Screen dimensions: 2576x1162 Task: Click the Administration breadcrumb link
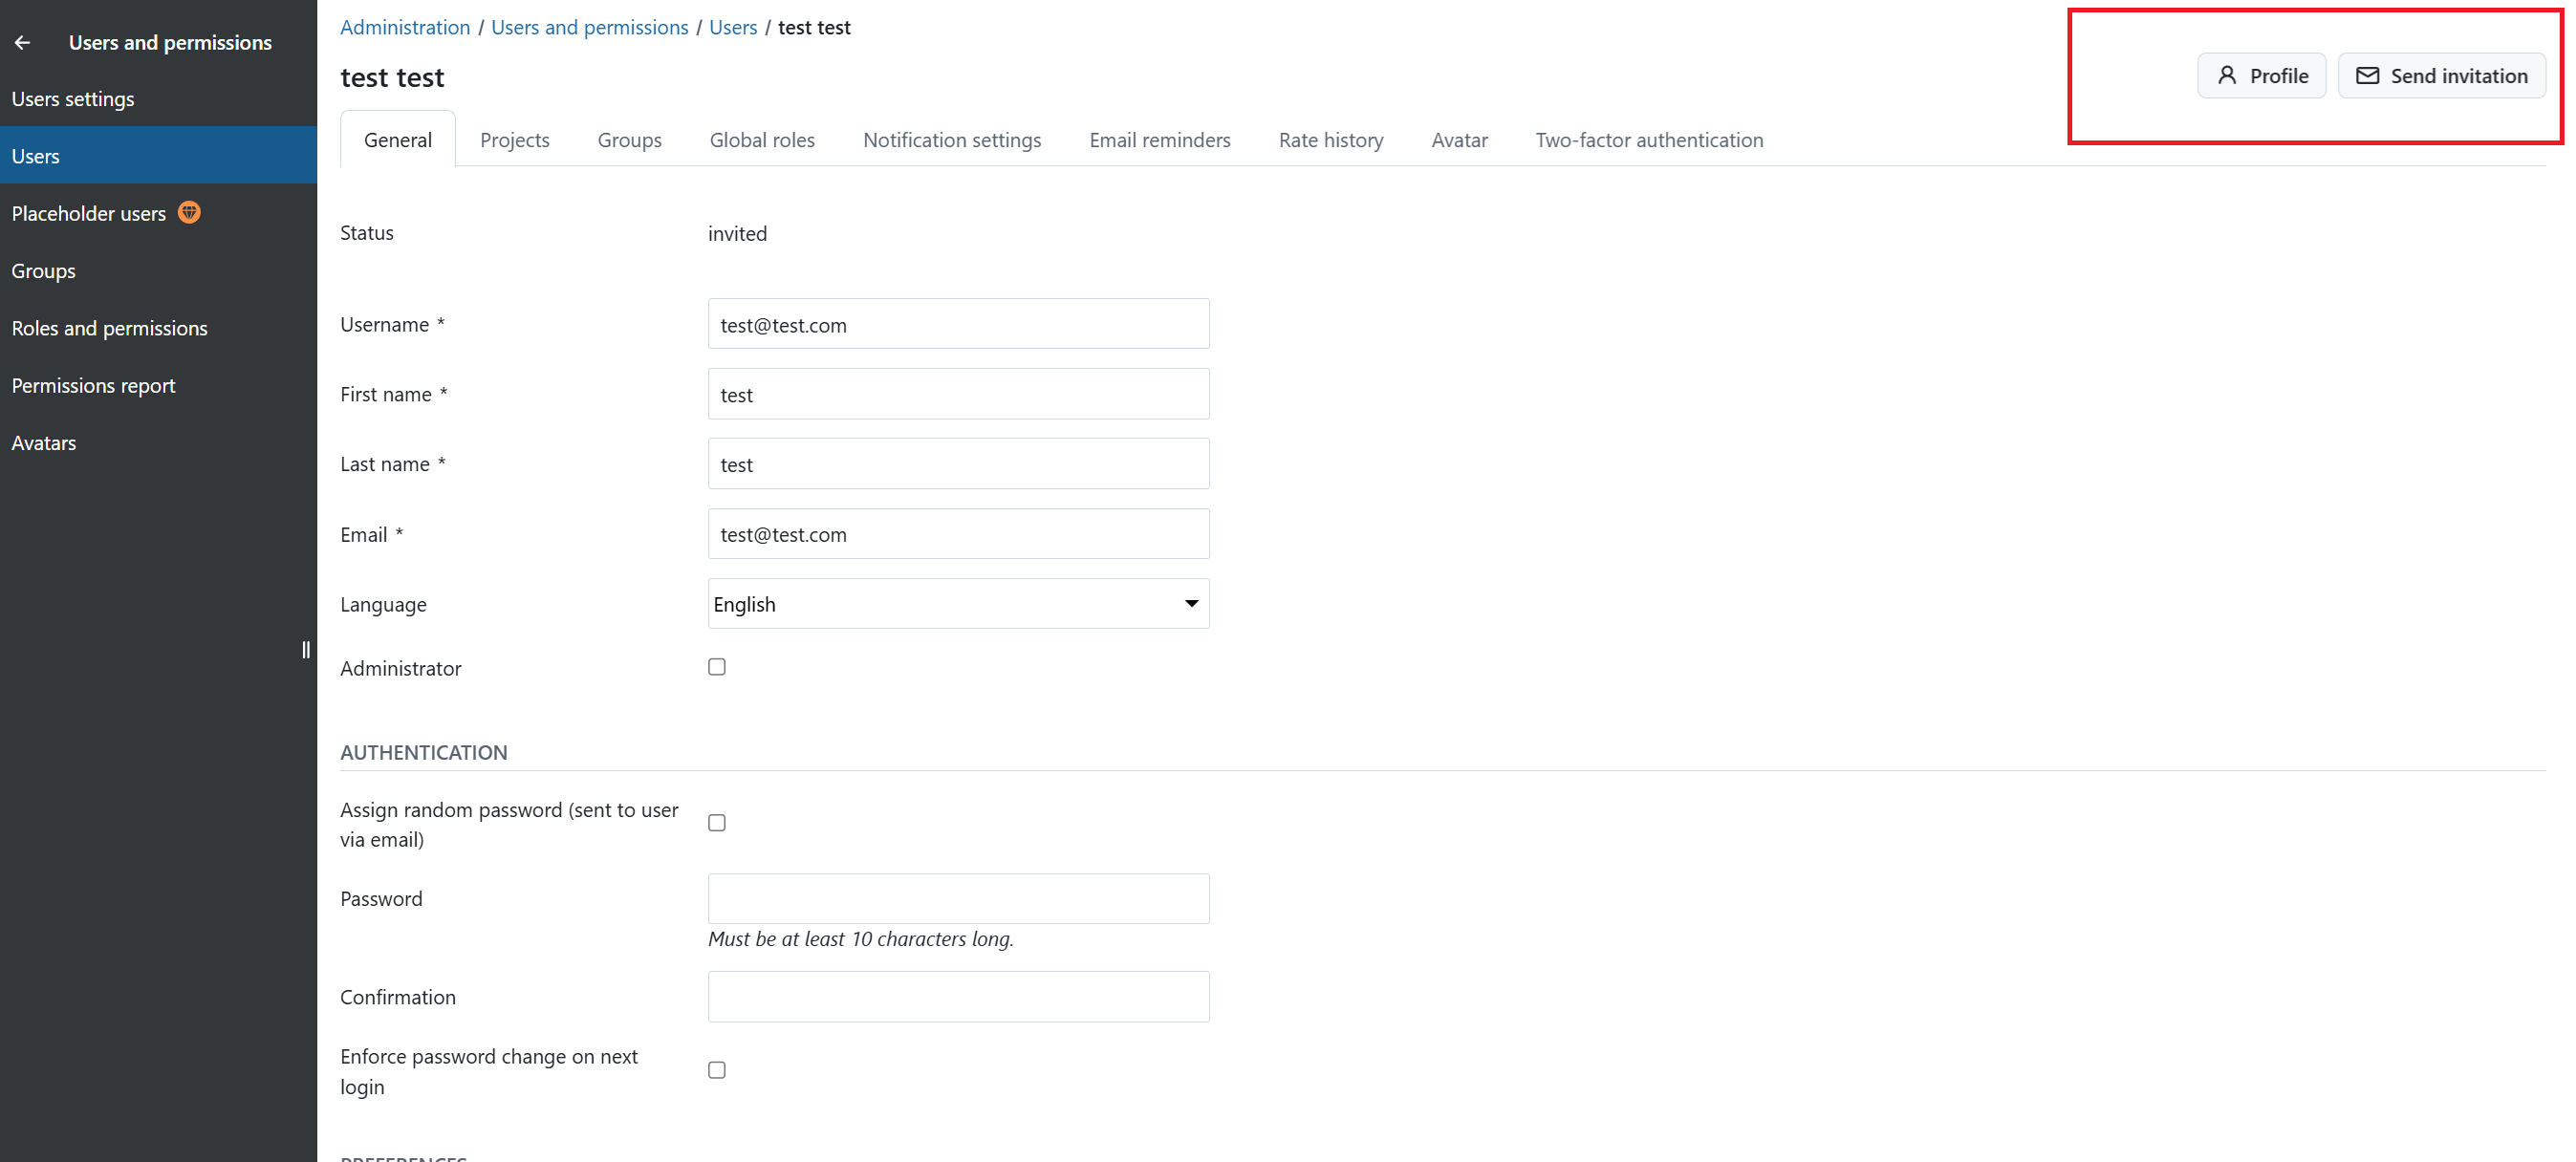click(404, 27)
